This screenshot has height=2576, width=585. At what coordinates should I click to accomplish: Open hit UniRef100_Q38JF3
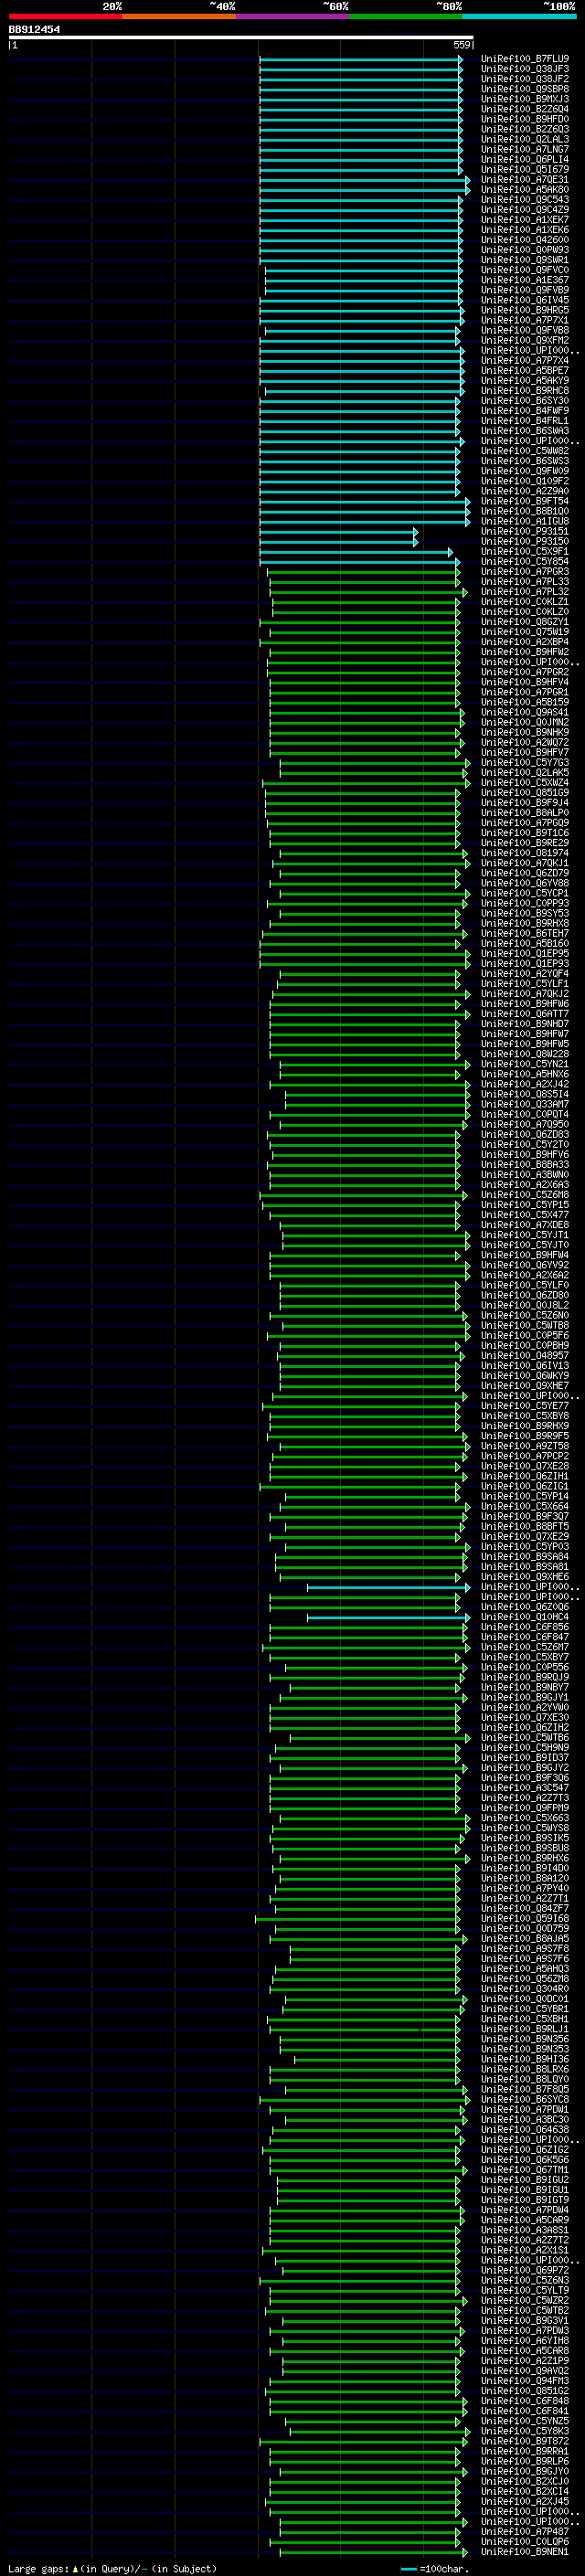[525, 69]
